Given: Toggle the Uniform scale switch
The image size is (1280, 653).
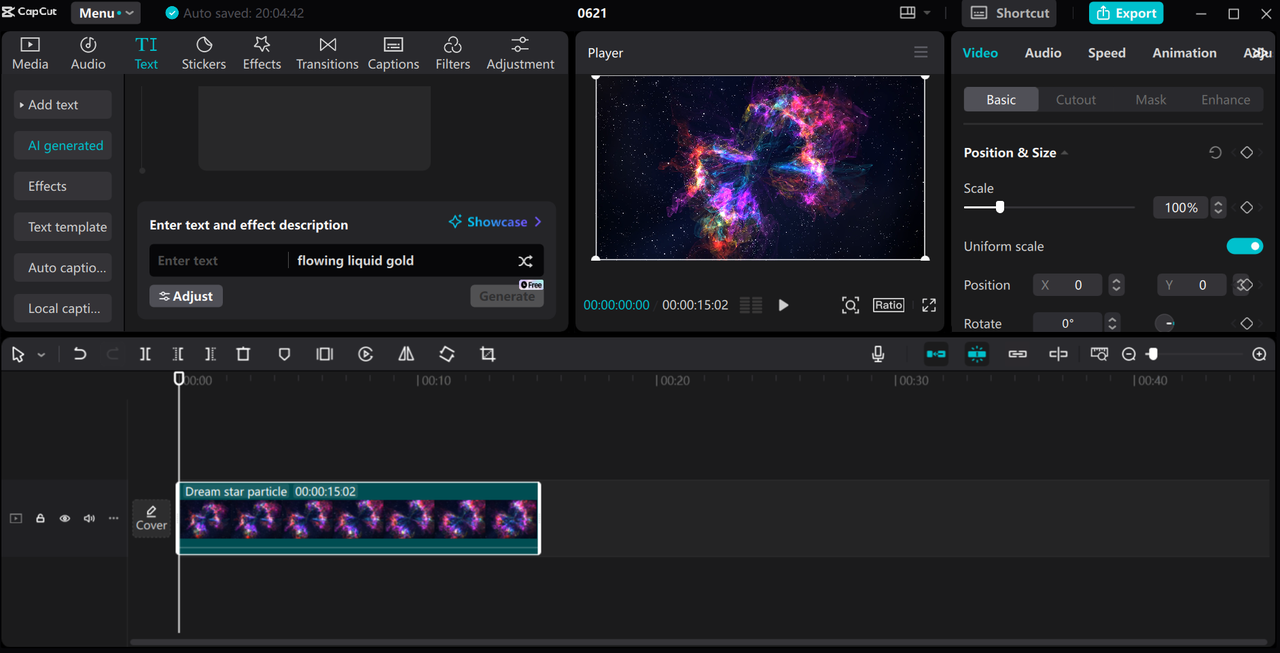Looking at the screenshot, I should click(1244, 246).
